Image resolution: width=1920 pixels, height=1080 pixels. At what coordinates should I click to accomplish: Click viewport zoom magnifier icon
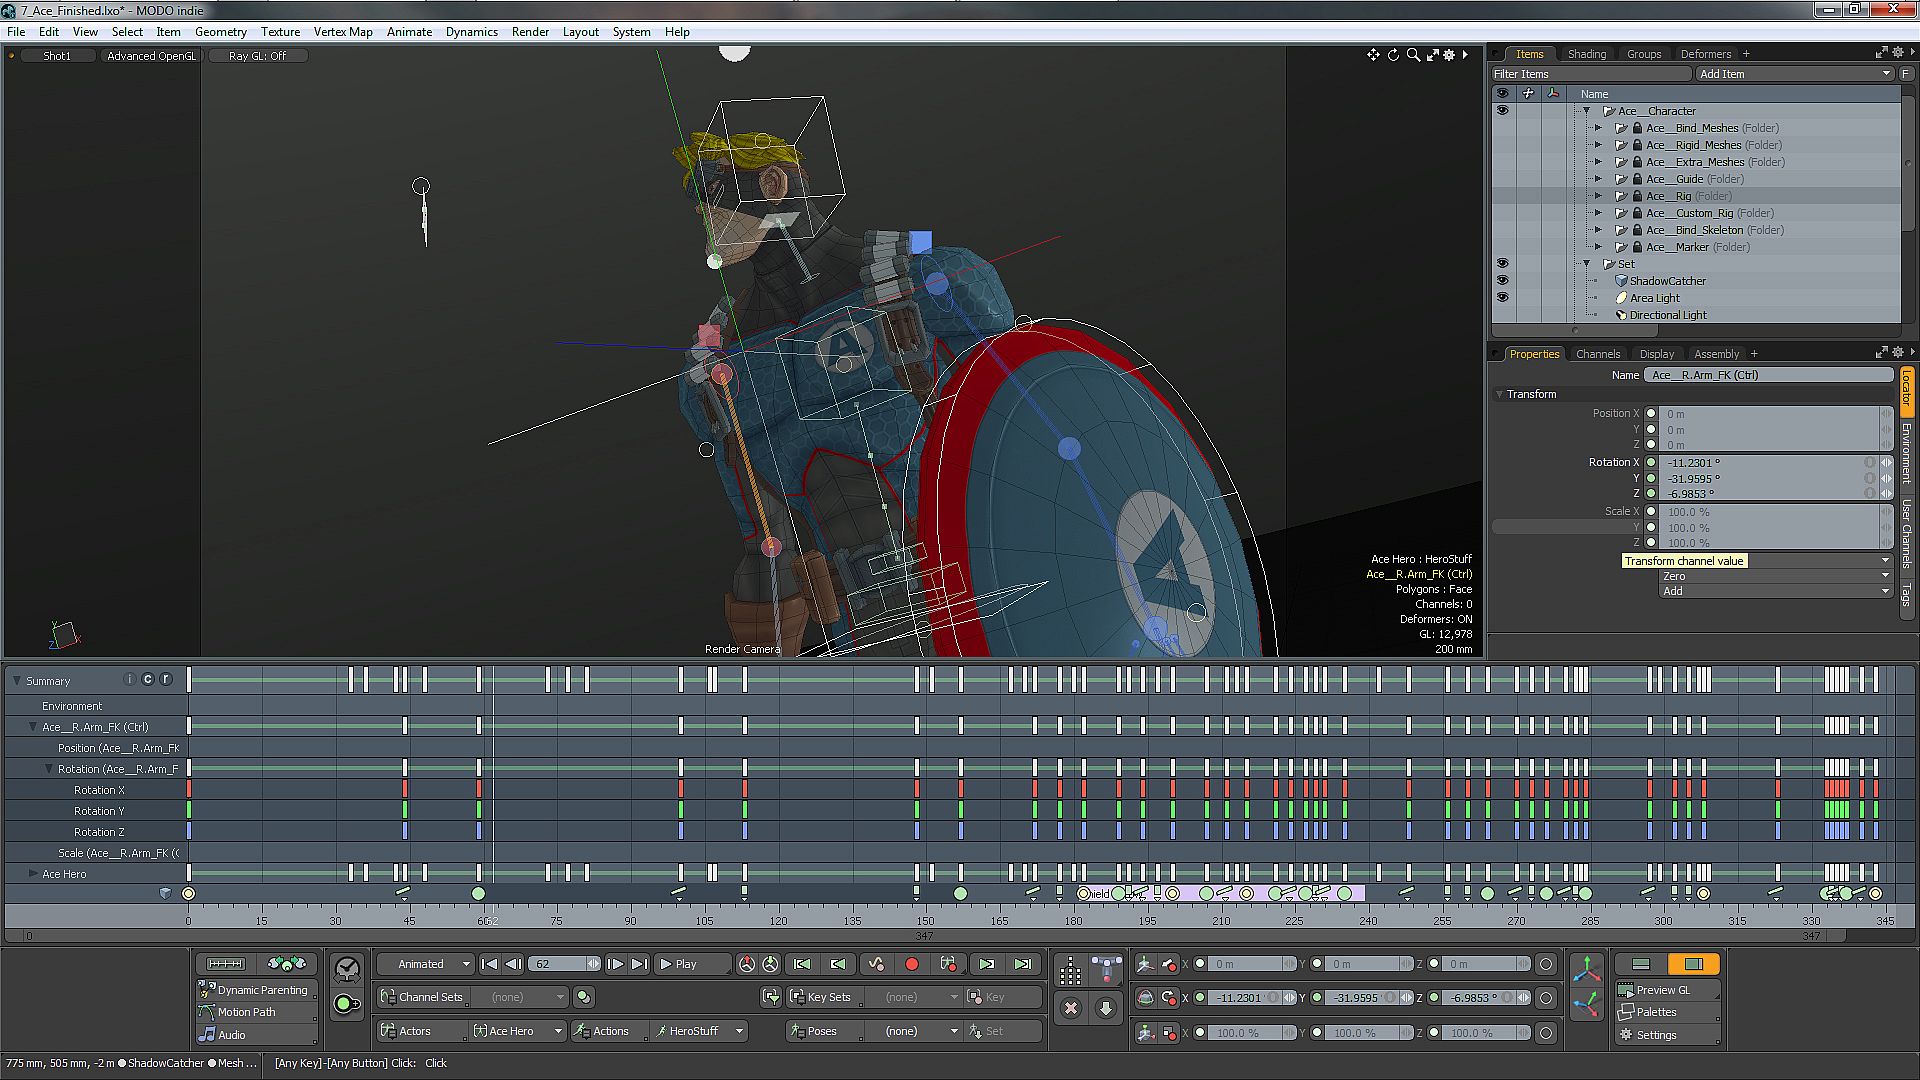click(x=1413, y=55)
